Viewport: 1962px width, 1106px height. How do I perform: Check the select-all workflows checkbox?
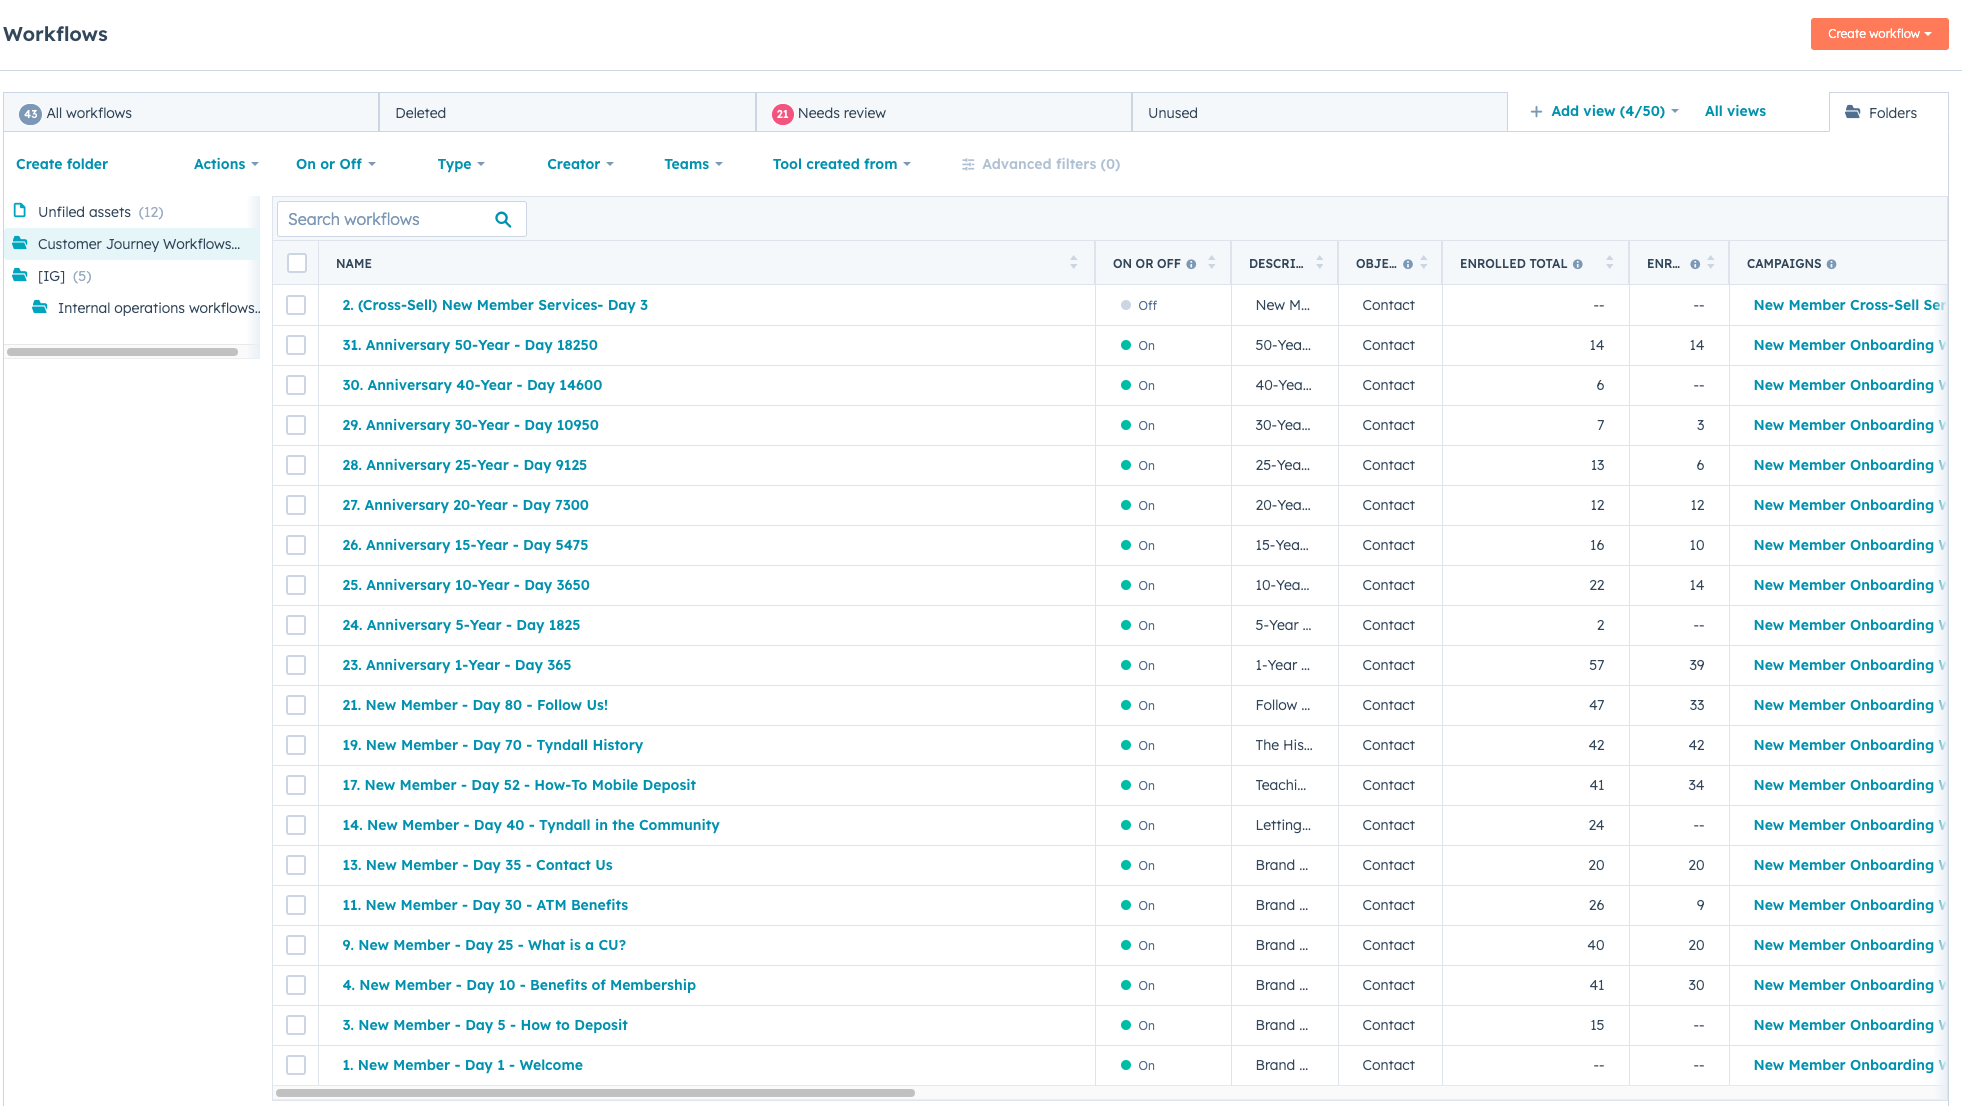[x=296, y=263]
